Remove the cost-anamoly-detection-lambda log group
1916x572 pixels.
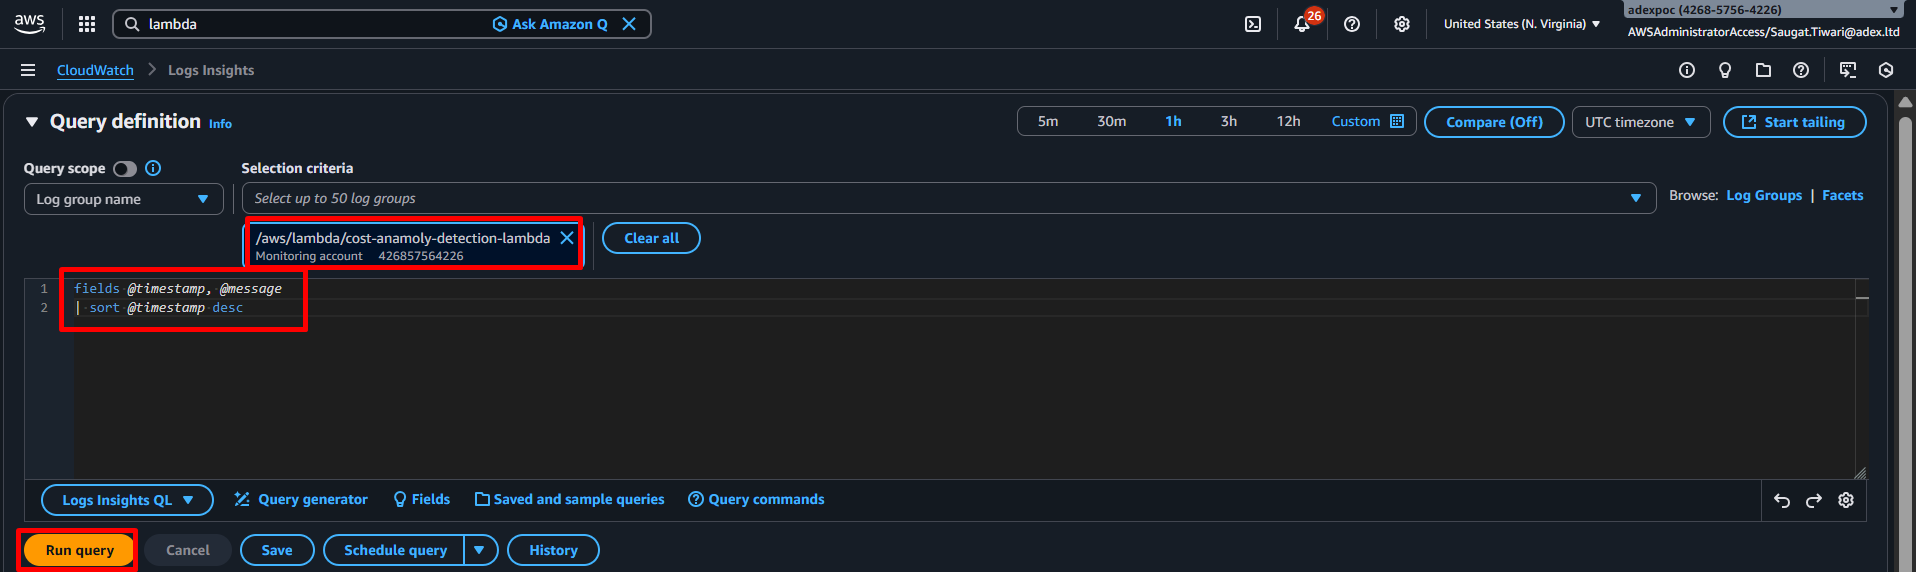click(567, 238)
